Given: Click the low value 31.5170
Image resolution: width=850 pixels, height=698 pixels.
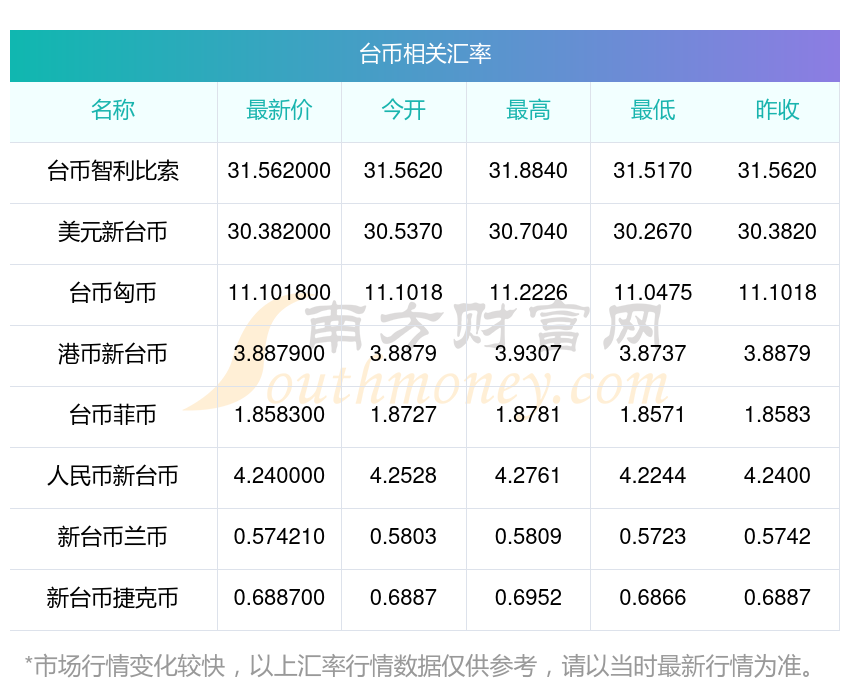Looking at the screenshot, I should (x=653, y=171).
